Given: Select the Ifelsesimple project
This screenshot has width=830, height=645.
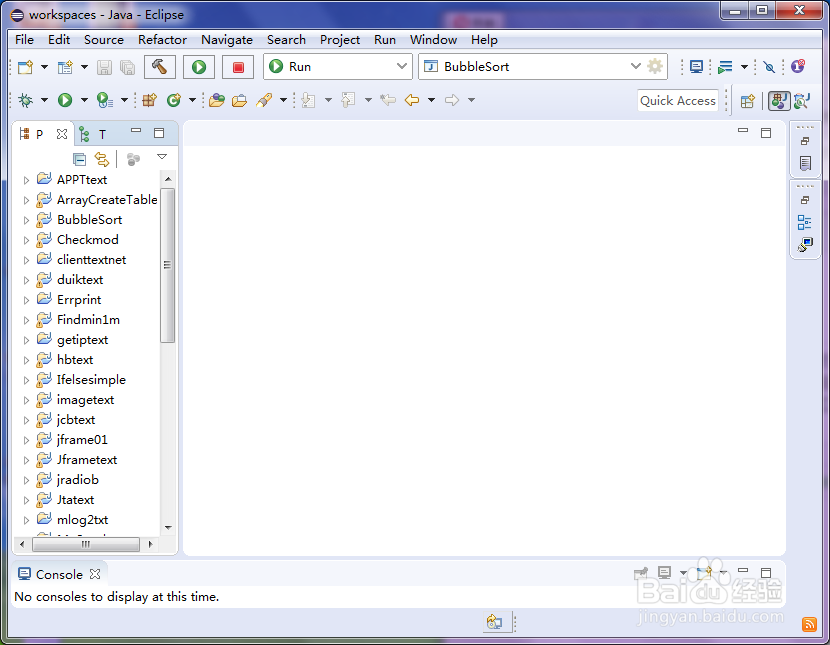Looking at the screenshot, I should tap(91, 380).
